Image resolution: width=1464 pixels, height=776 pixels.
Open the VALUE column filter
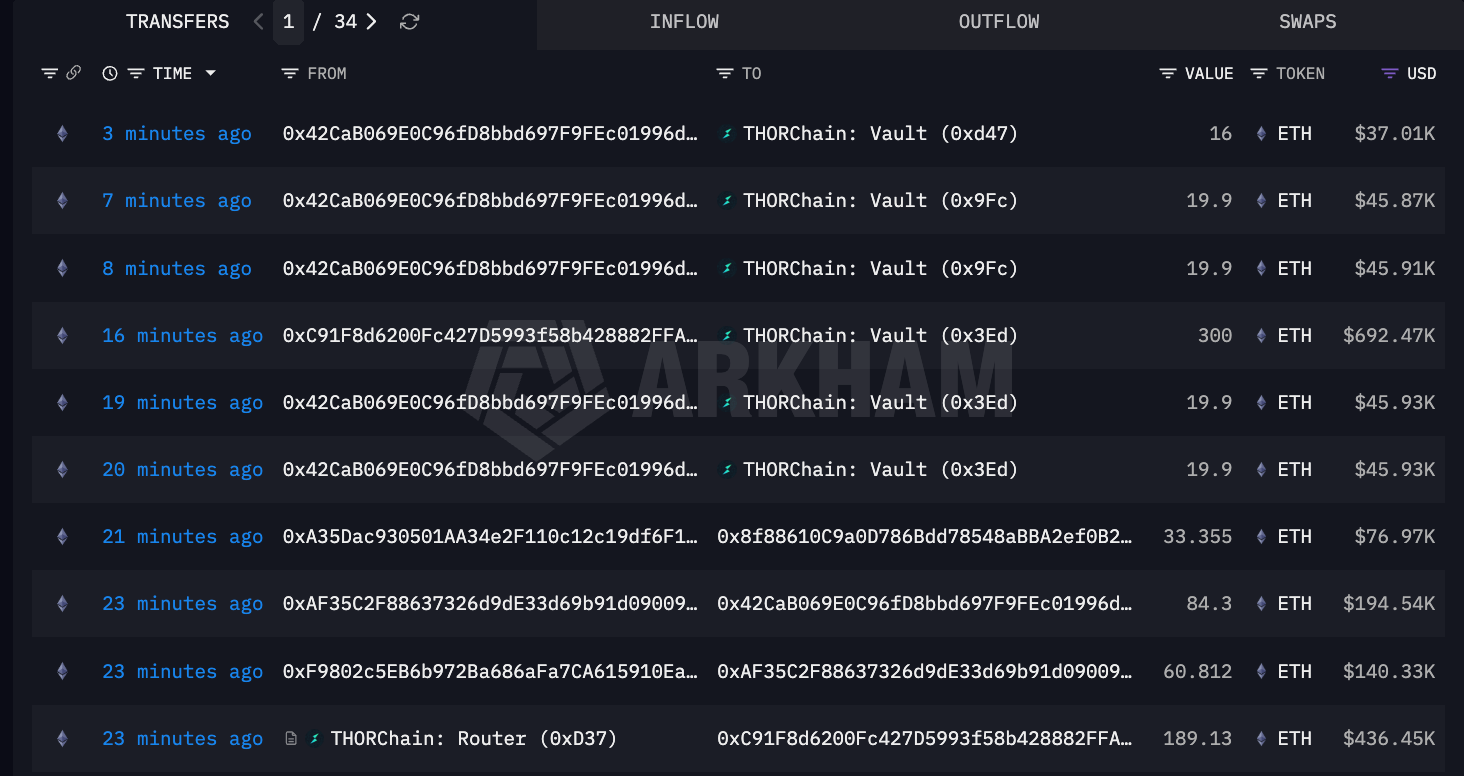(x=1167, y=73)
